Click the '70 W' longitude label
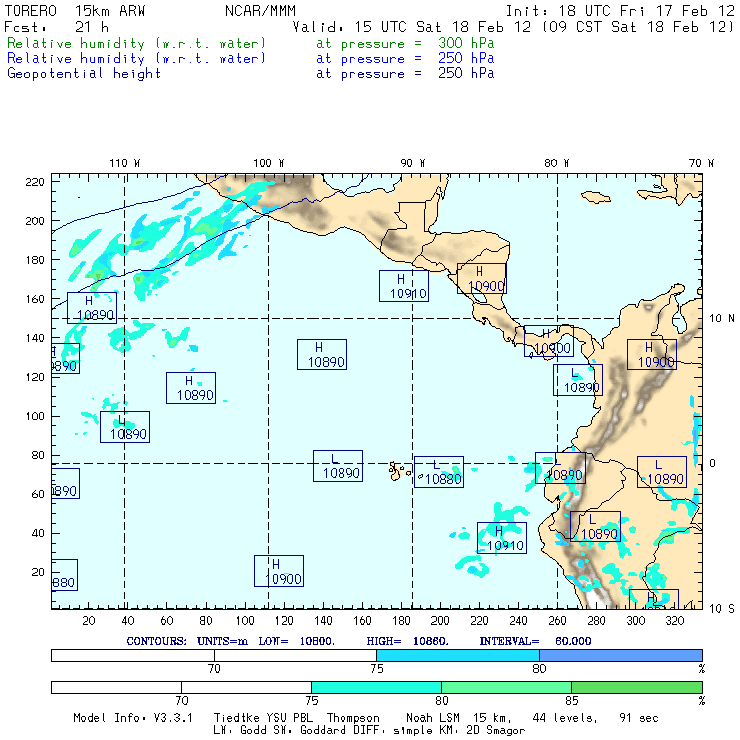This screenshot has width=740, height=740. 701,163
